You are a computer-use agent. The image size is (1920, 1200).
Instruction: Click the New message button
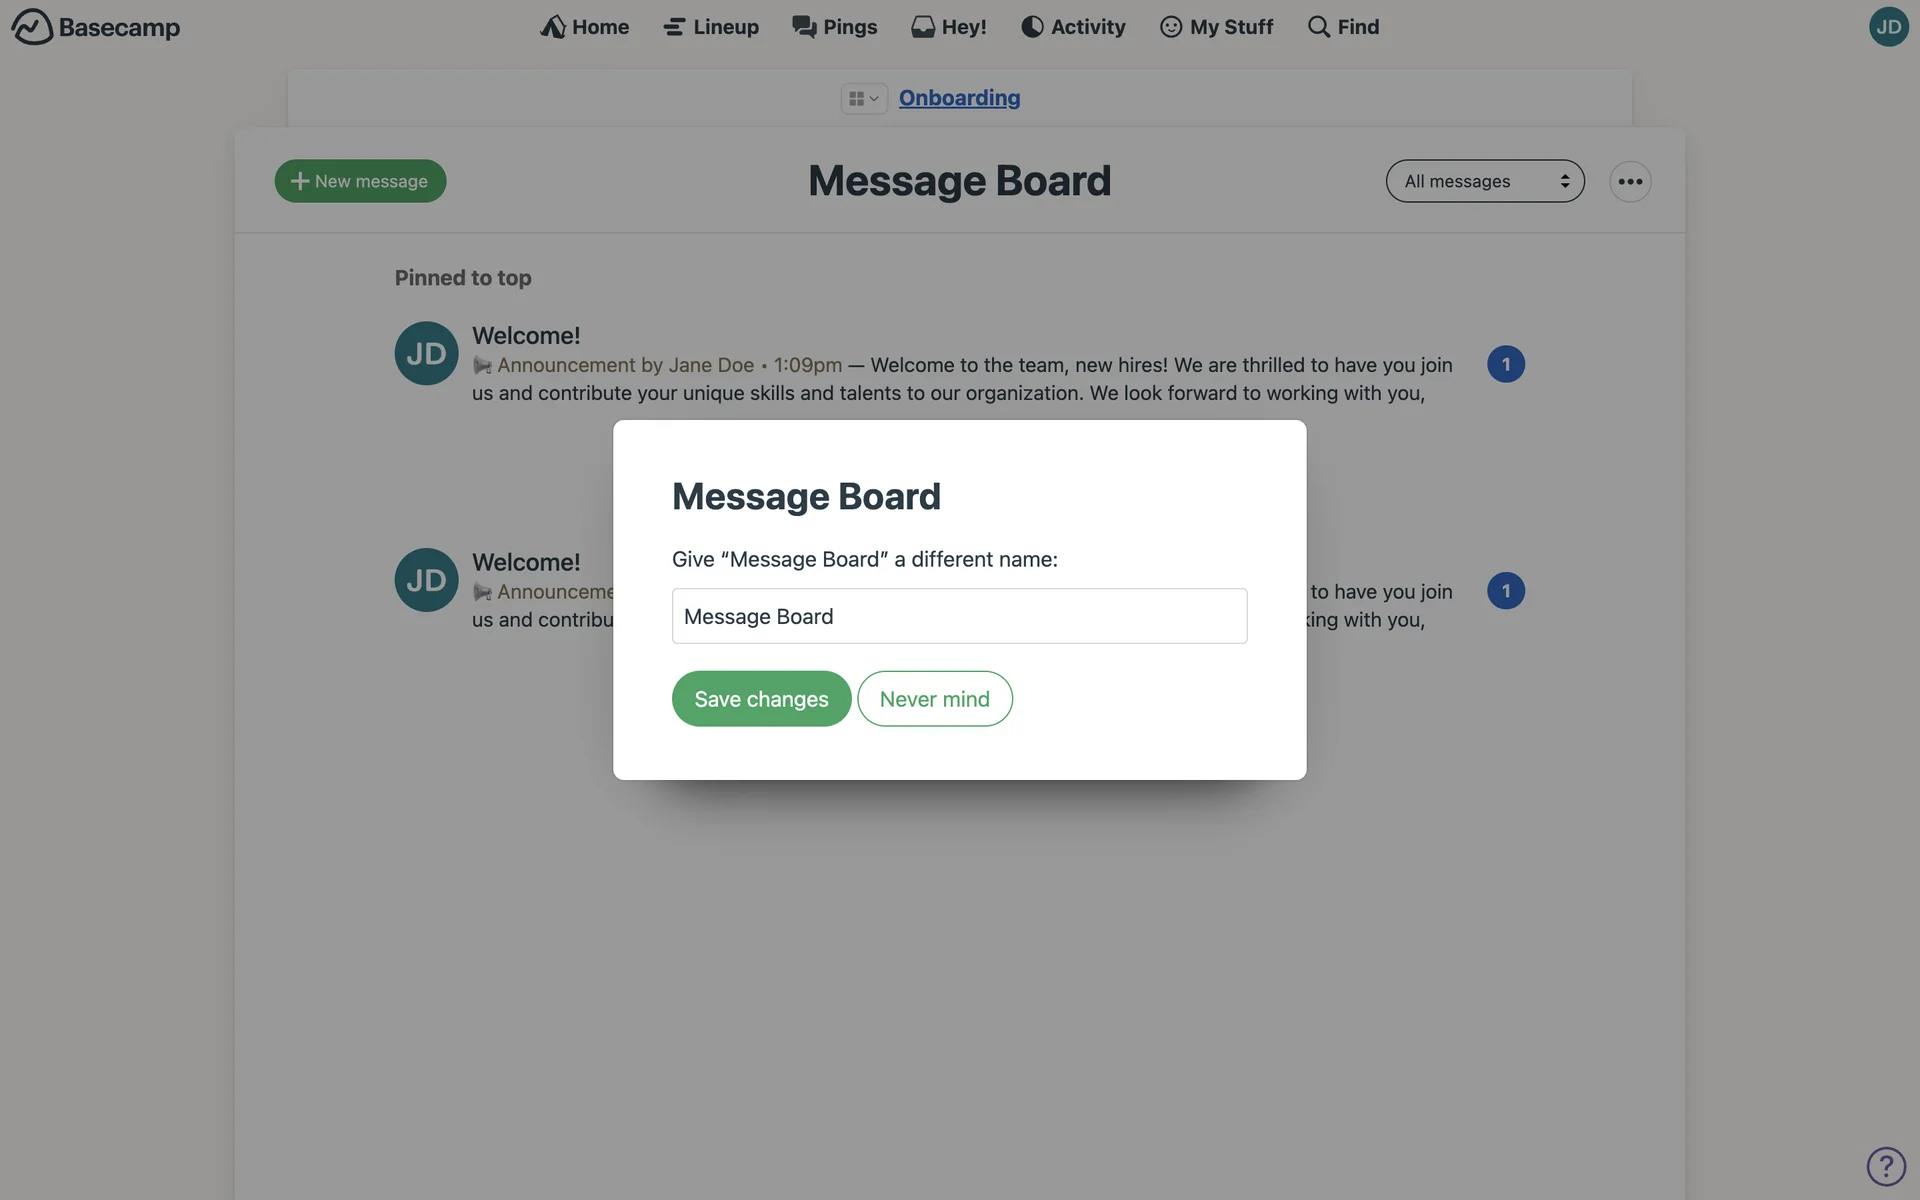click(x=360, y=181)
